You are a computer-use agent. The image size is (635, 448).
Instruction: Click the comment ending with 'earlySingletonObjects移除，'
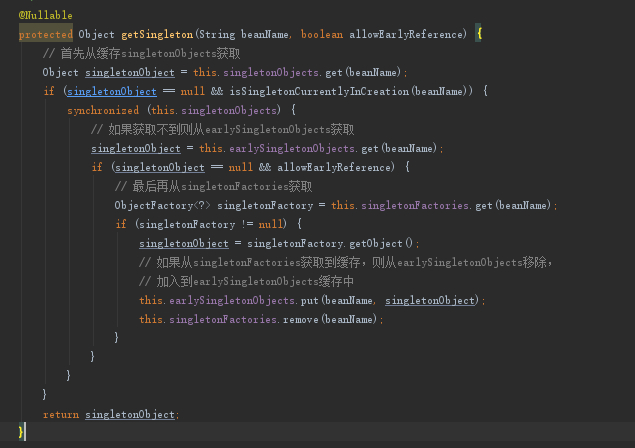(345, 262)
